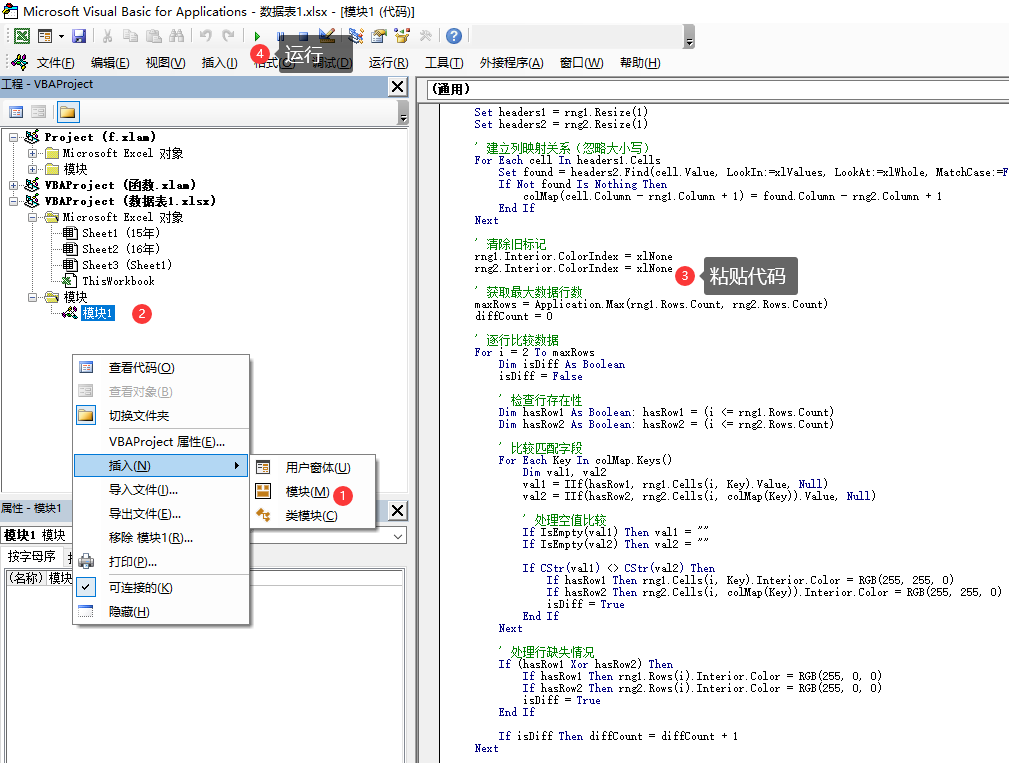The image size is (1009, 763).
Task: Click the Paste toolbar icon
Action: pyautogui.click(x=153, y=36)
